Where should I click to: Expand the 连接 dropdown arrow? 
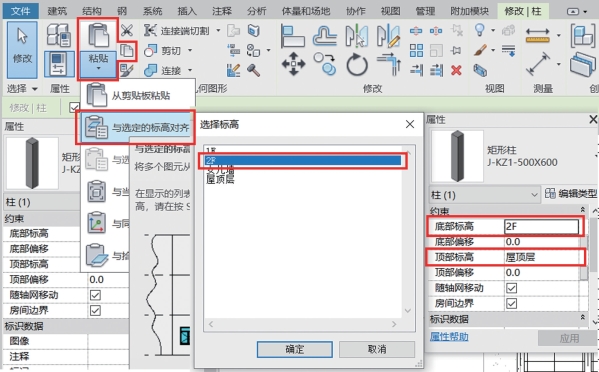pos(189,70)
